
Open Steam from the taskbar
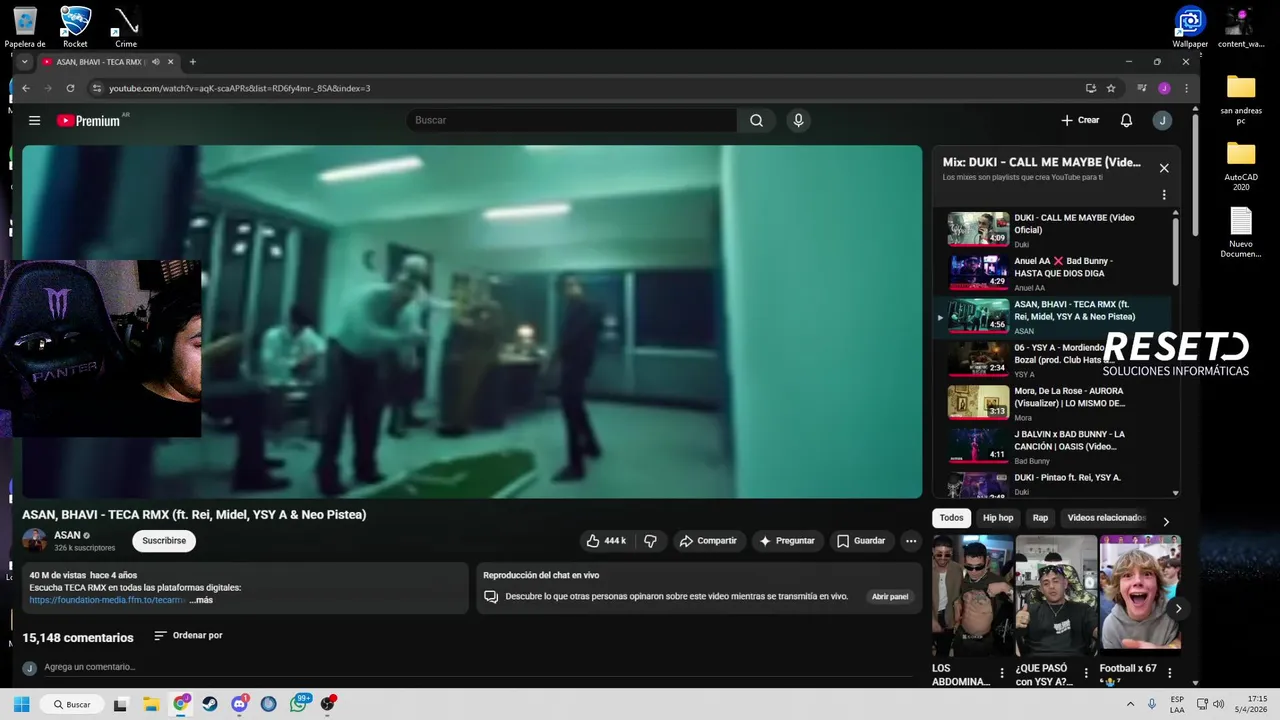tap(210, 704)
